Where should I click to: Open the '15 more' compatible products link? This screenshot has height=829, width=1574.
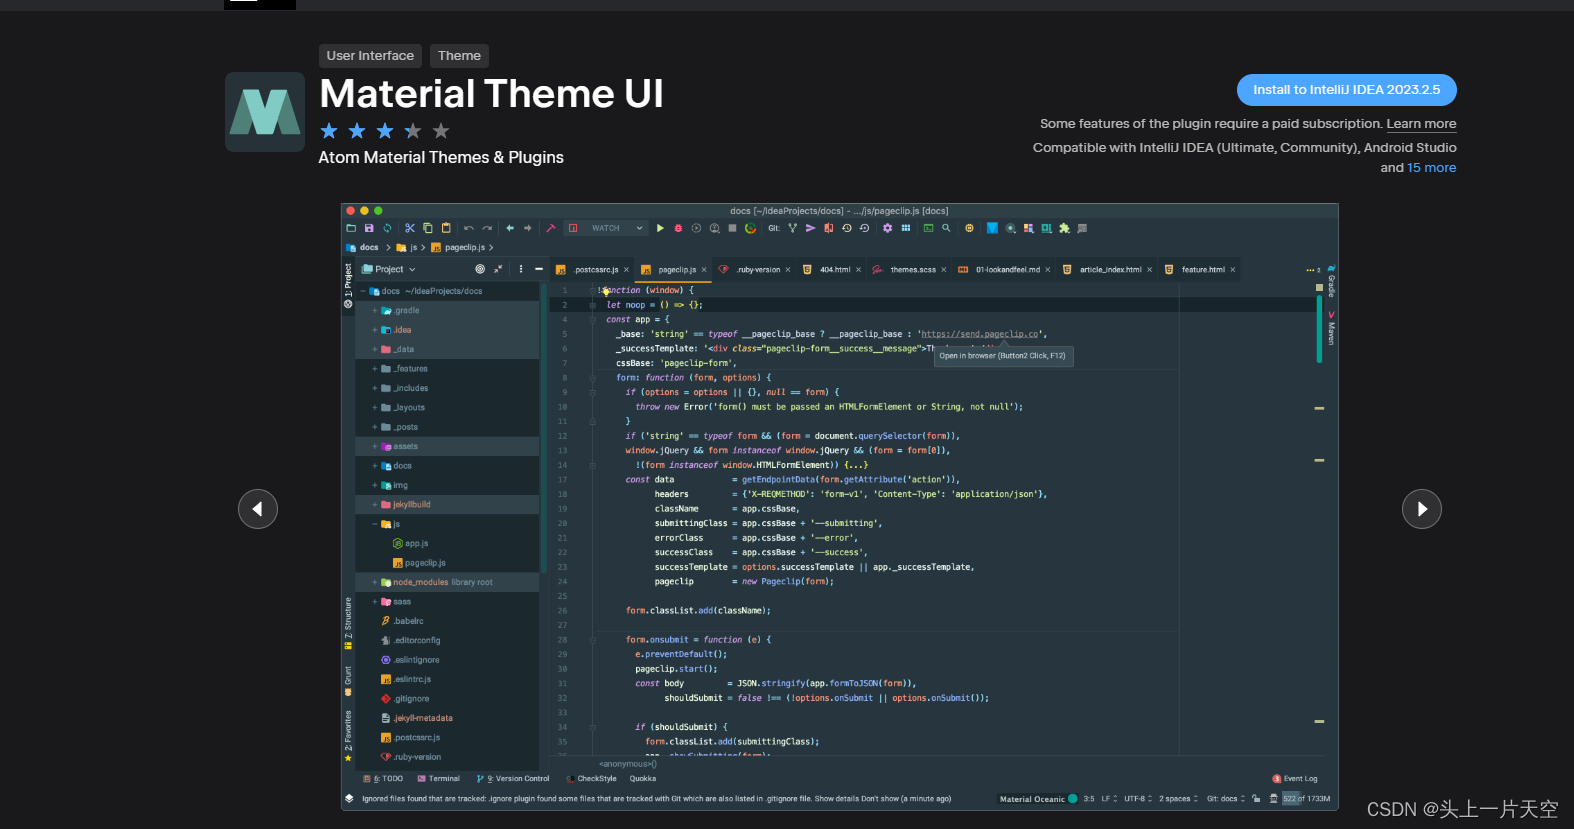[x=1431, y=168]
